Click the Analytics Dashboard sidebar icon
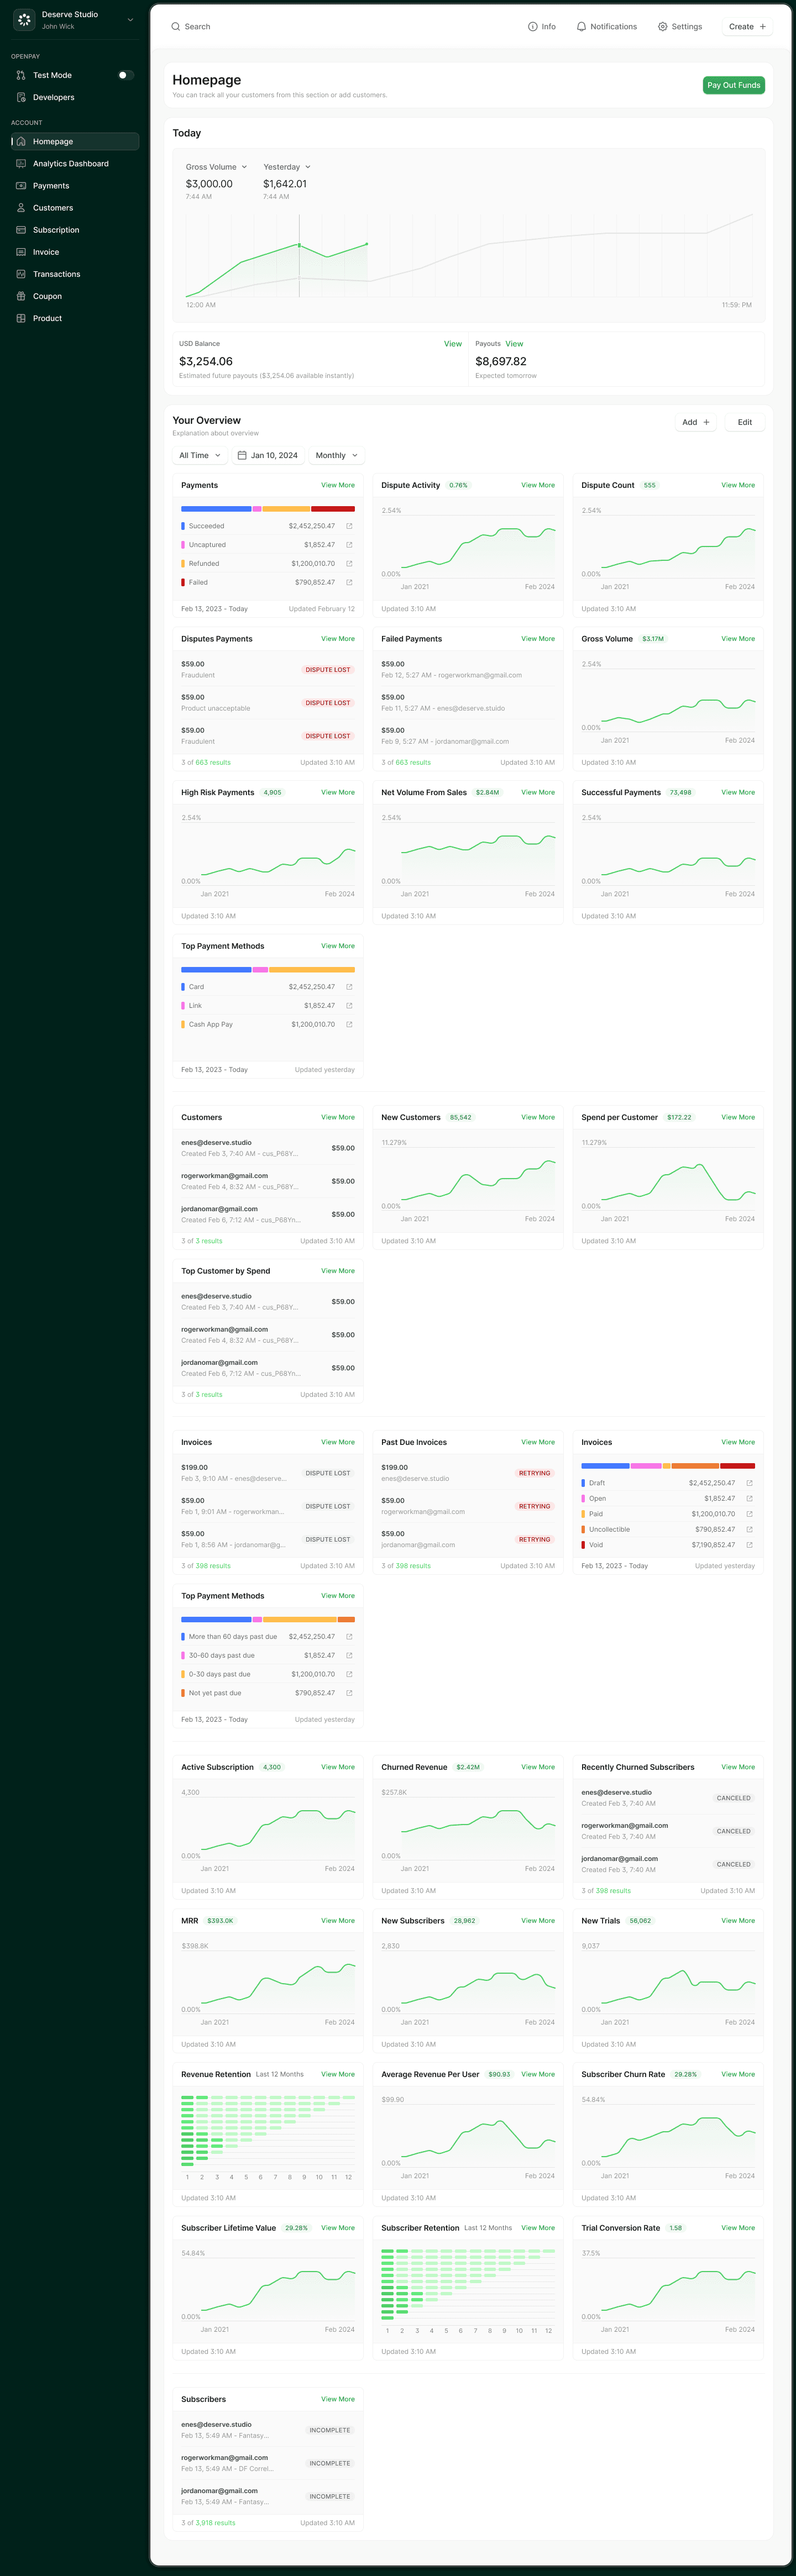 (21, 163)
